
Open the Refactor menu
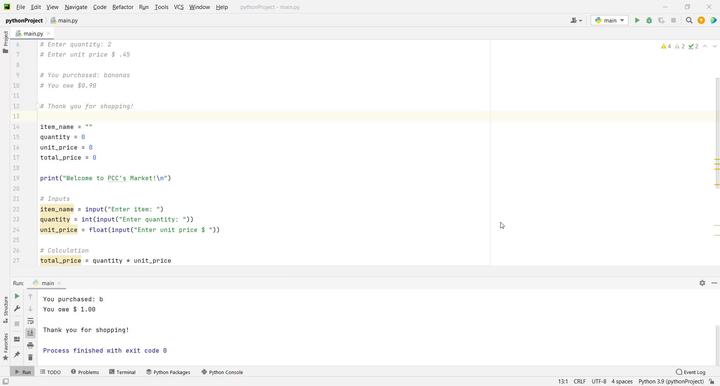tap(123, 7)
